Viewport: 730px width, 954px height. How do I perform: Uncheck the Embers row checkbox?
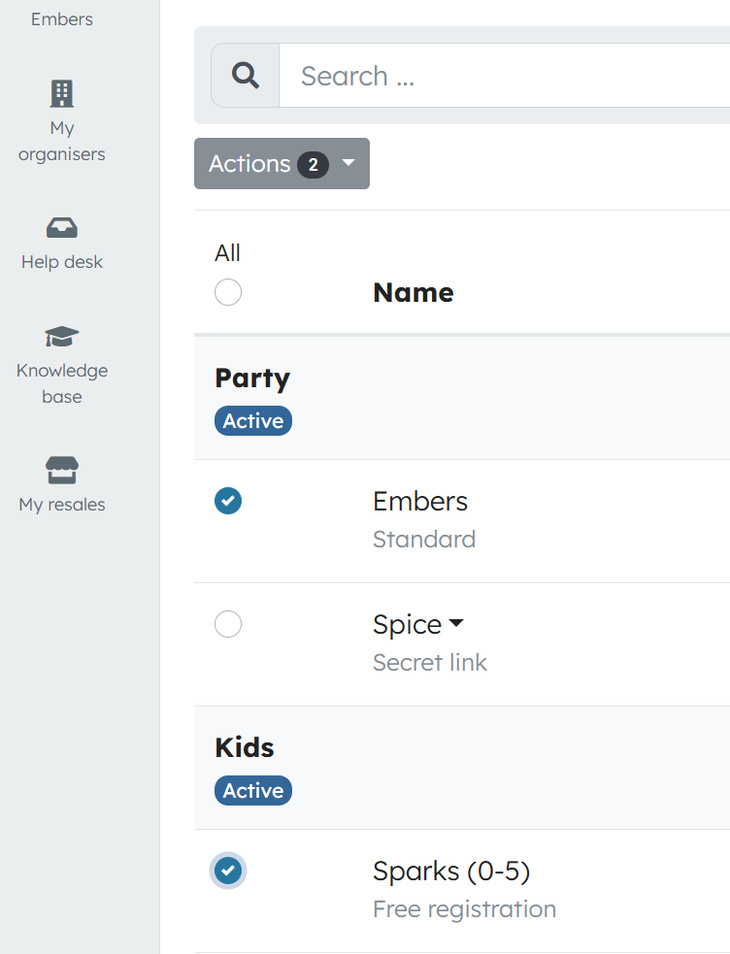tap(228, 501)
